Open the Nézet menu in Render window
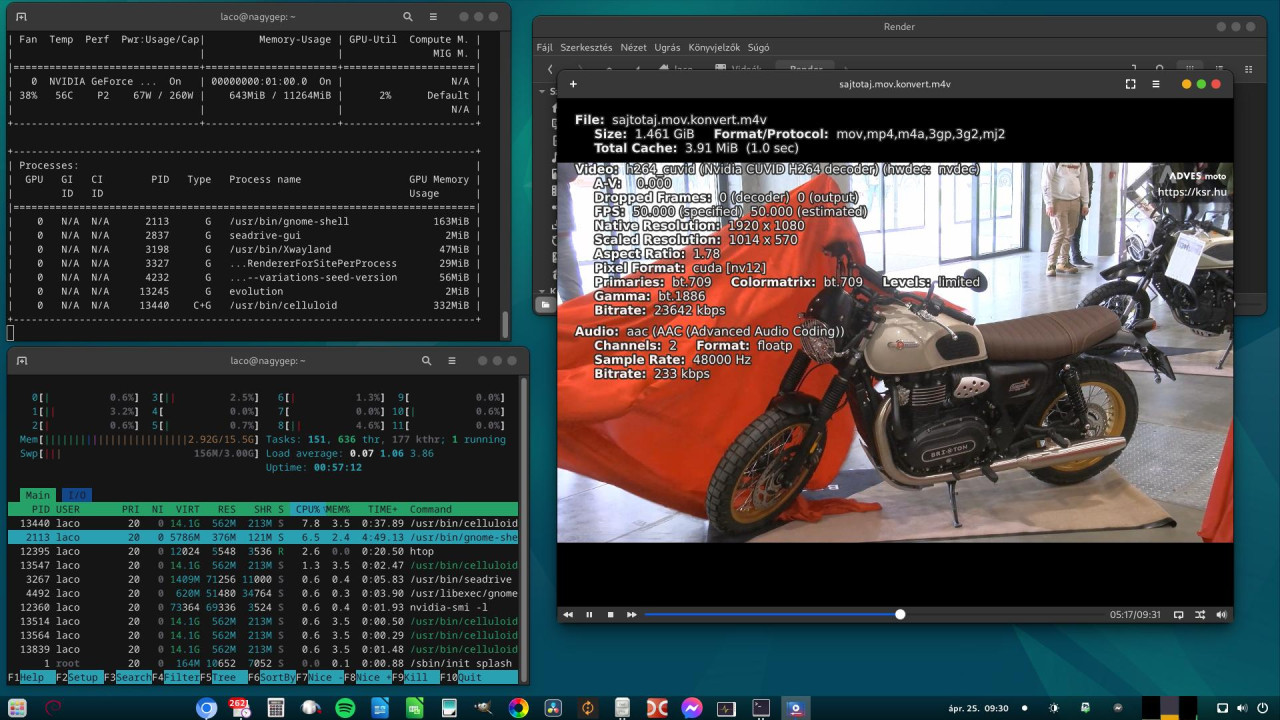 pyautogui.click(x=633, y=47)
